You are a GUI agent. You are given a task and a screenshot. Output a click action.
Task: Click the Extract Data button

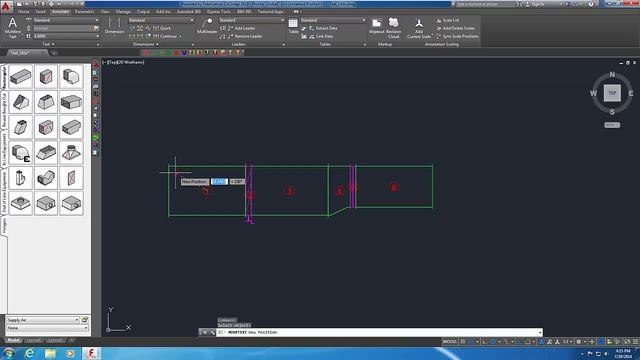(323, 28)
